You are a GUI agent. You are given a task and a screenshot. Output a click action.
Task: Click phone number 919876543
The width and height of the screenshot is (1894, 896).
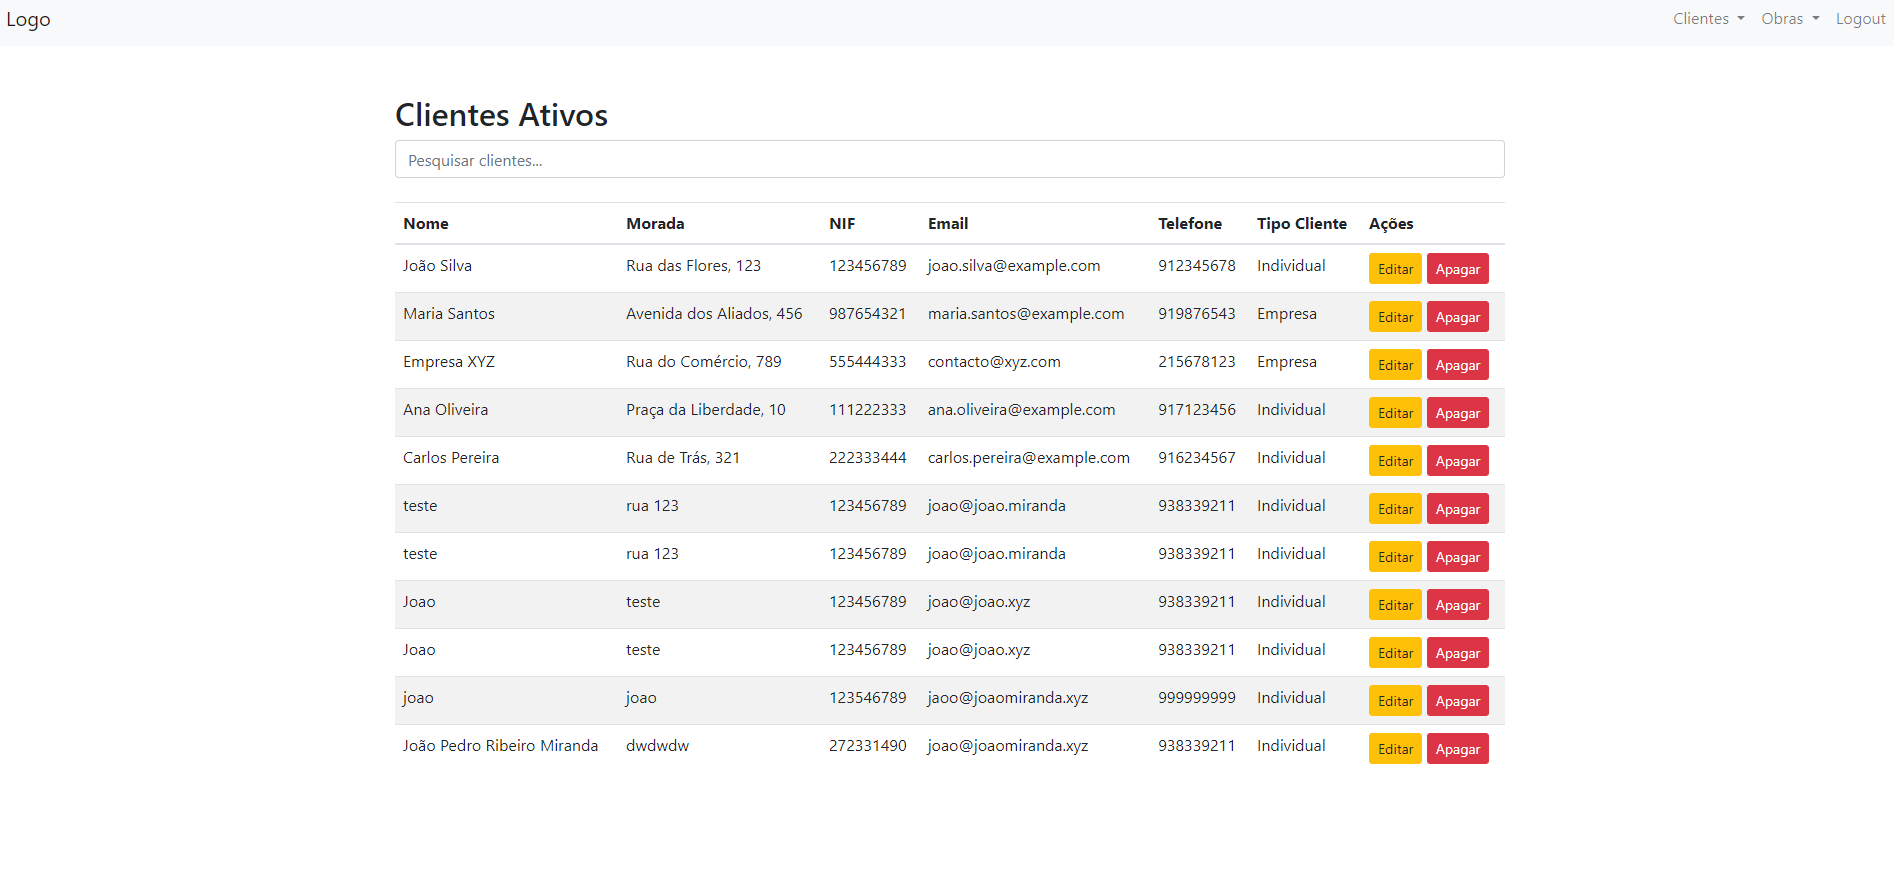[1197, 314]
